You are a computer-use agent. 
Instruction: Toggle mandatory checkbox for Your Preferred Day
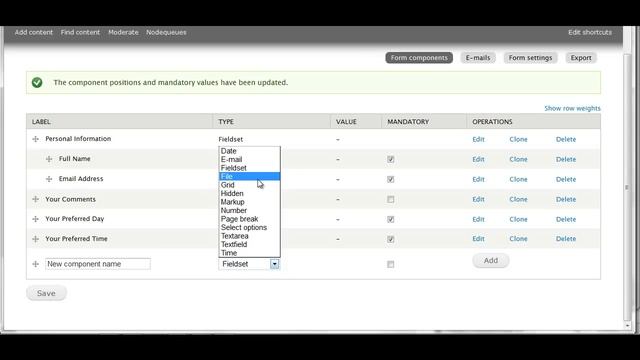pyautogui.click(x=391, y=219)
